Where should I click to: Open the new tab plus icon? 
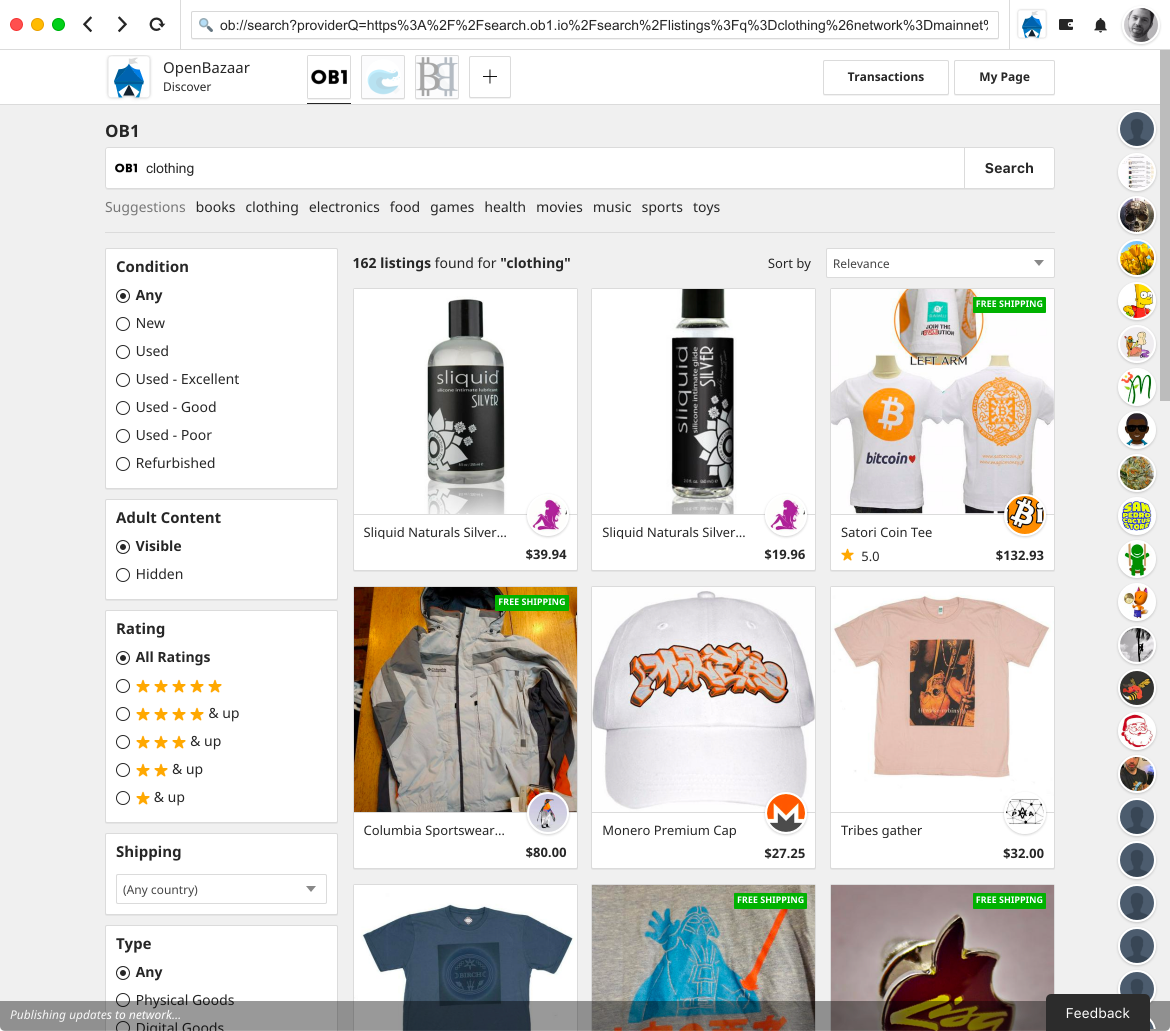[x=489, y=76]
